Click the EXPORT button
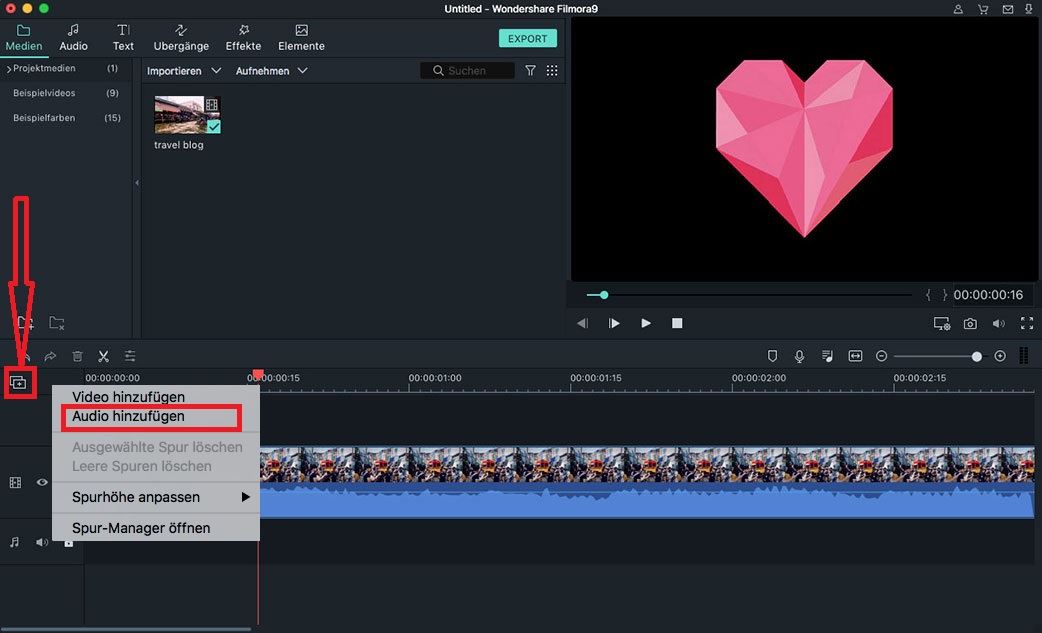The height and width of the screenshot is (633, 1042). point(528,39)
